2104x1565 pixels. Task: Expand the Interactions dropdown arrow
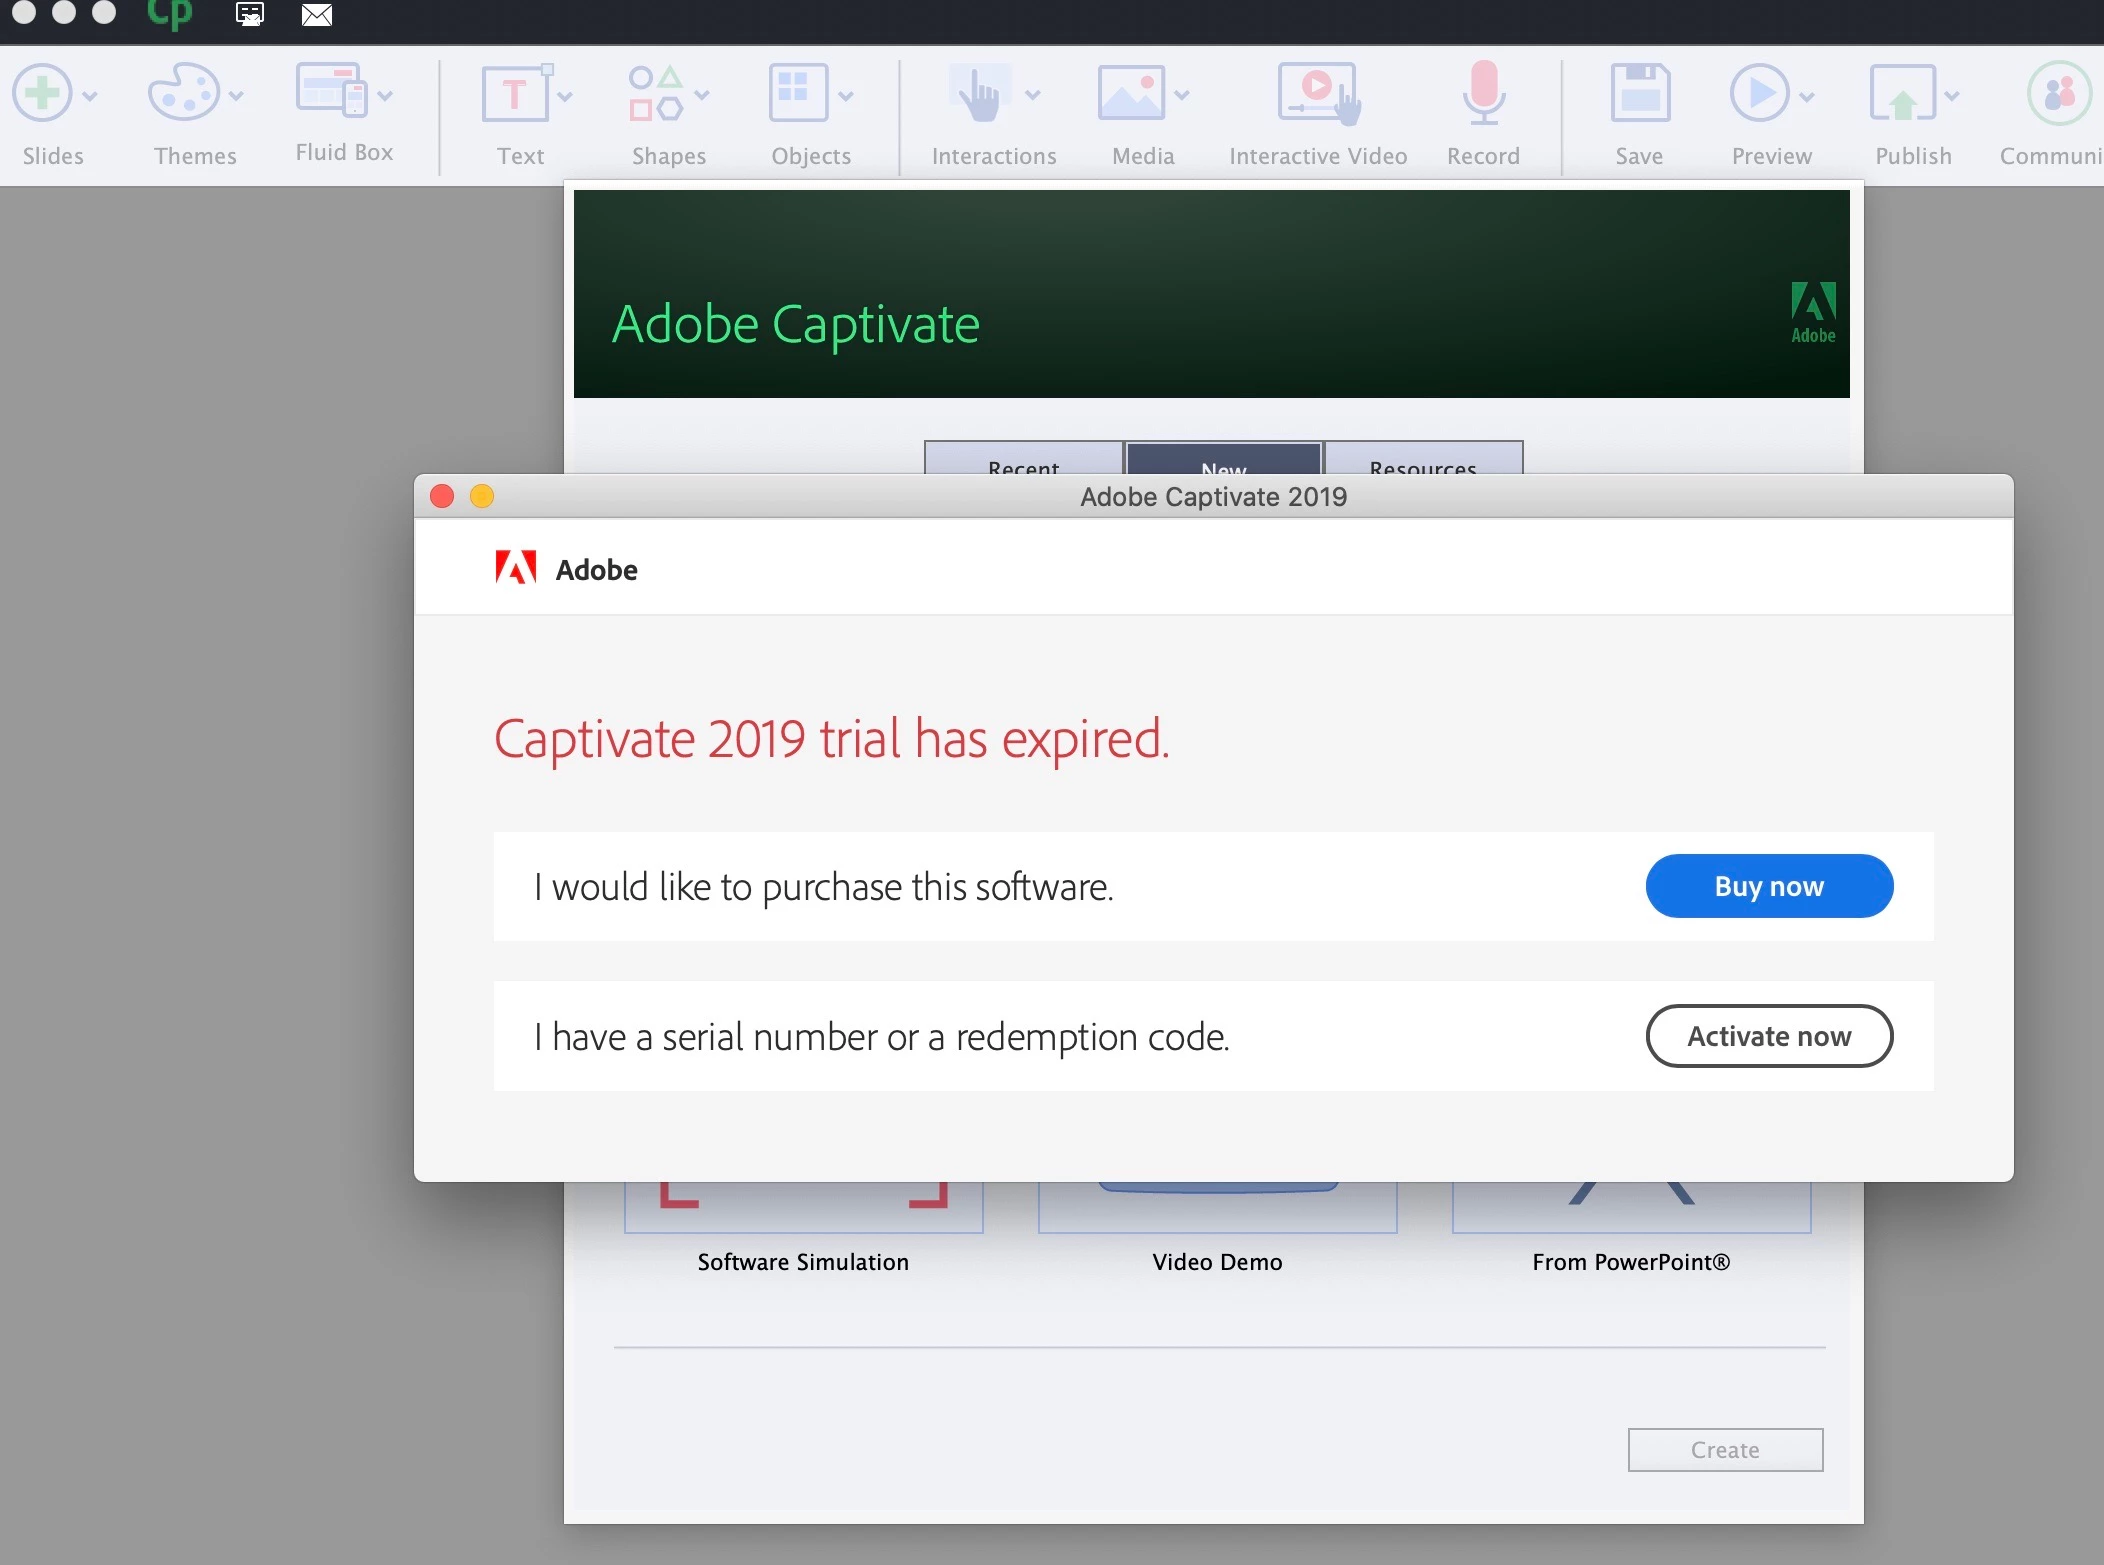pyautogui.click(x=1033, y=96)
